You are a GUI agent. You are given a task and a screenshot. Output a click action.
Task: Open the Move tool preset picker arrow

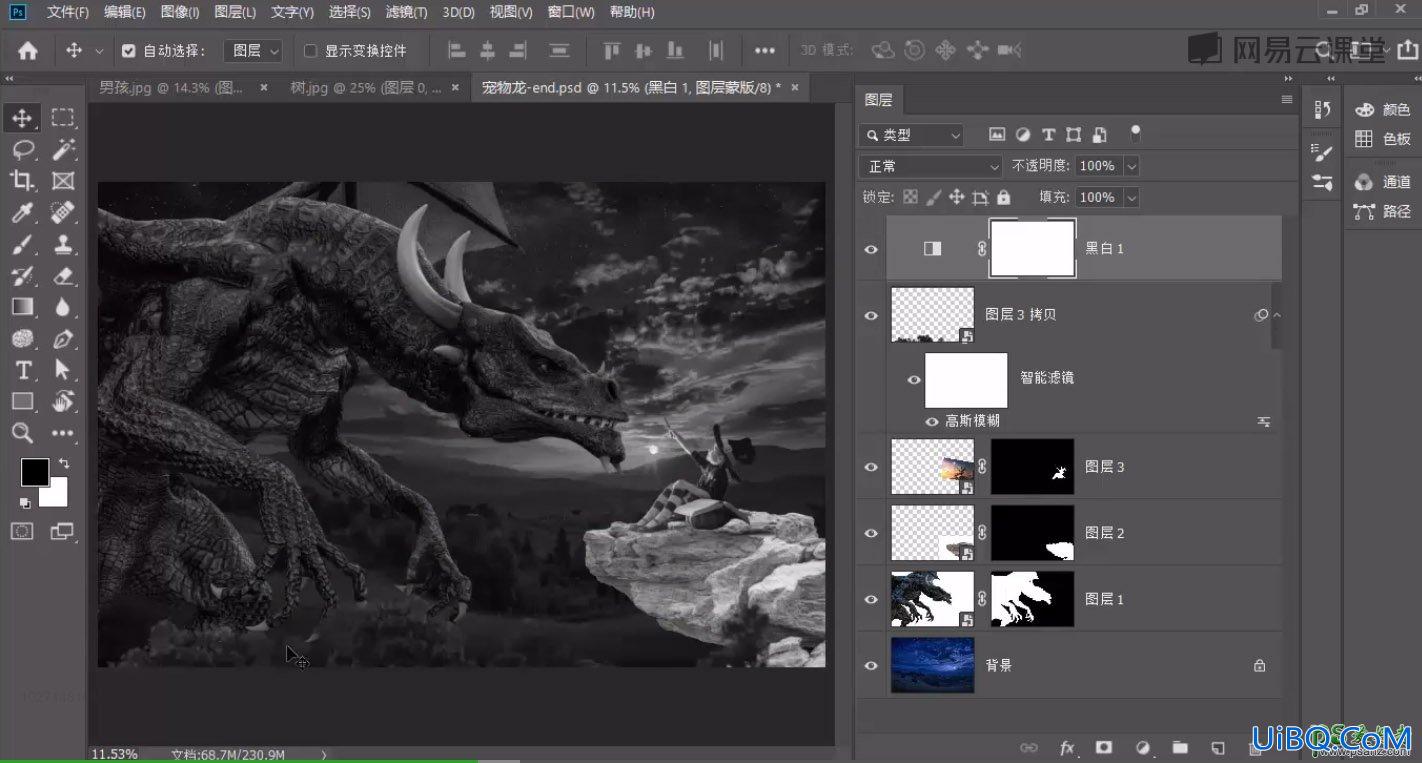pos(99,51)
